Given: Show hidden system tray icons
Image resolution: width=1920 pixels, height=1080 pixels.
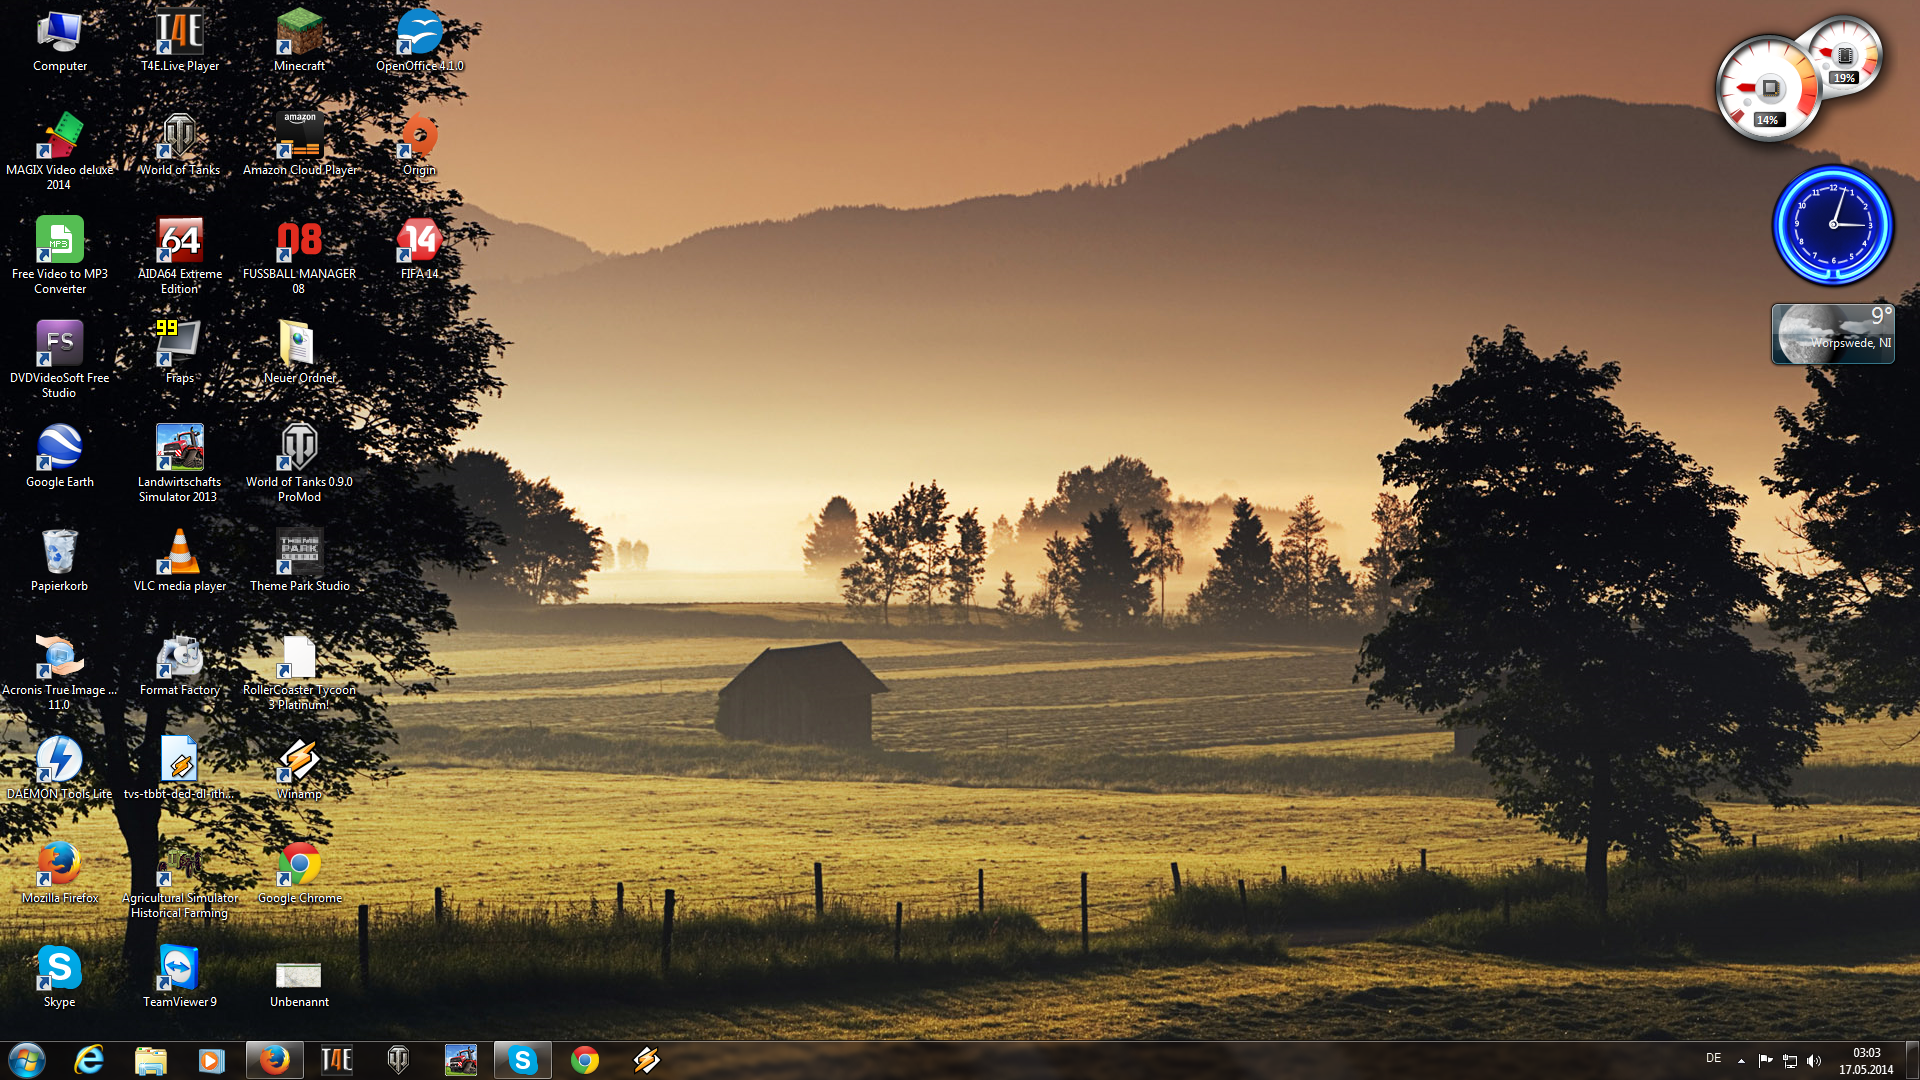Looking at the screenshot, I should point(1741,1061).
